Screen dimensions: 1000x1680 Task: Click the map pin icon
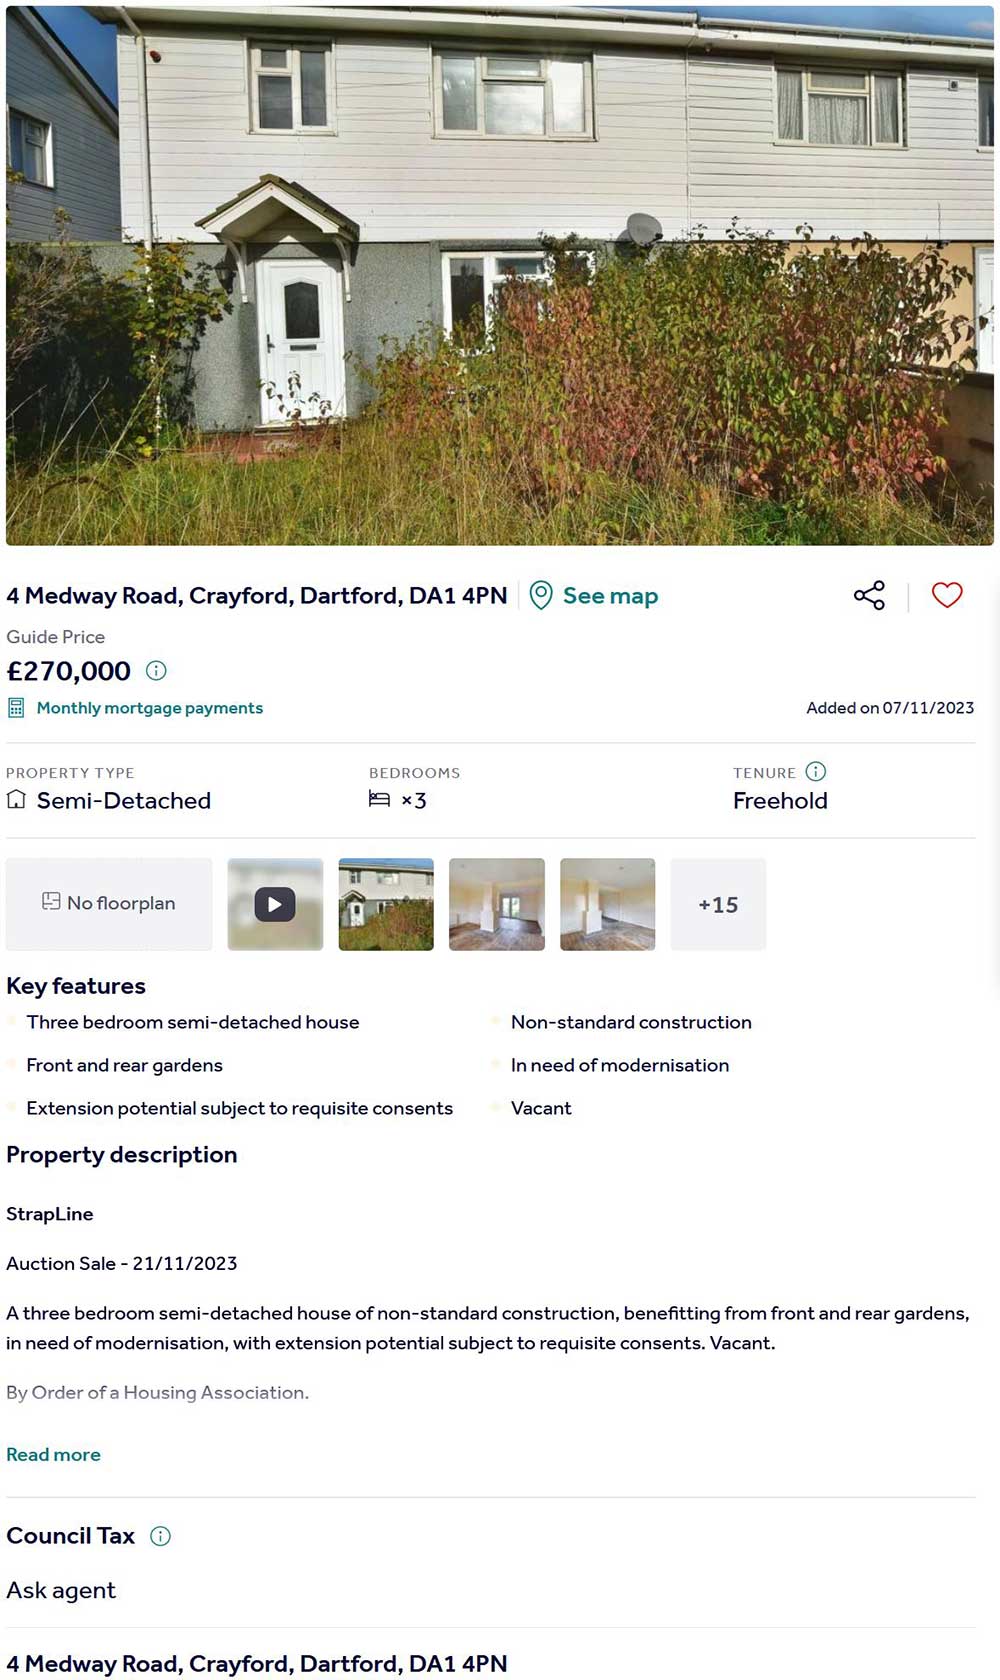(541, 595)
